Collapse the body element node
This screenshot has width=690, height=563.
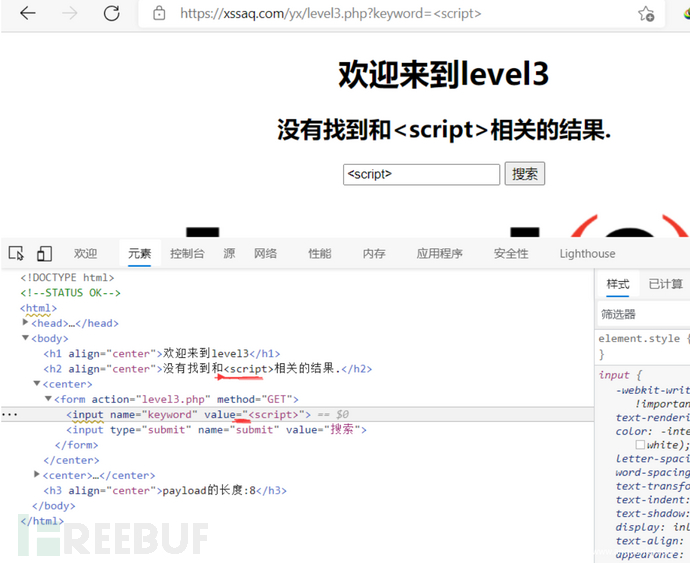click(26, 338)
